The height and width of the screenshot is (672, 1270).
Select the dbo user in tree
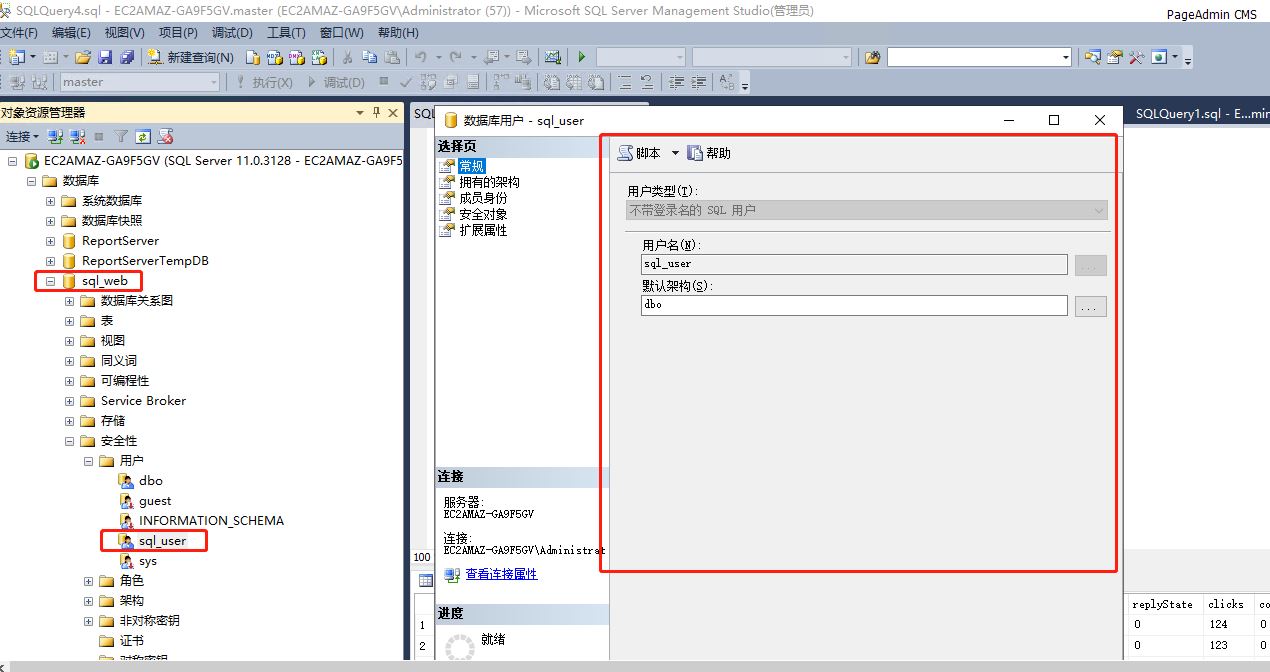151,481
